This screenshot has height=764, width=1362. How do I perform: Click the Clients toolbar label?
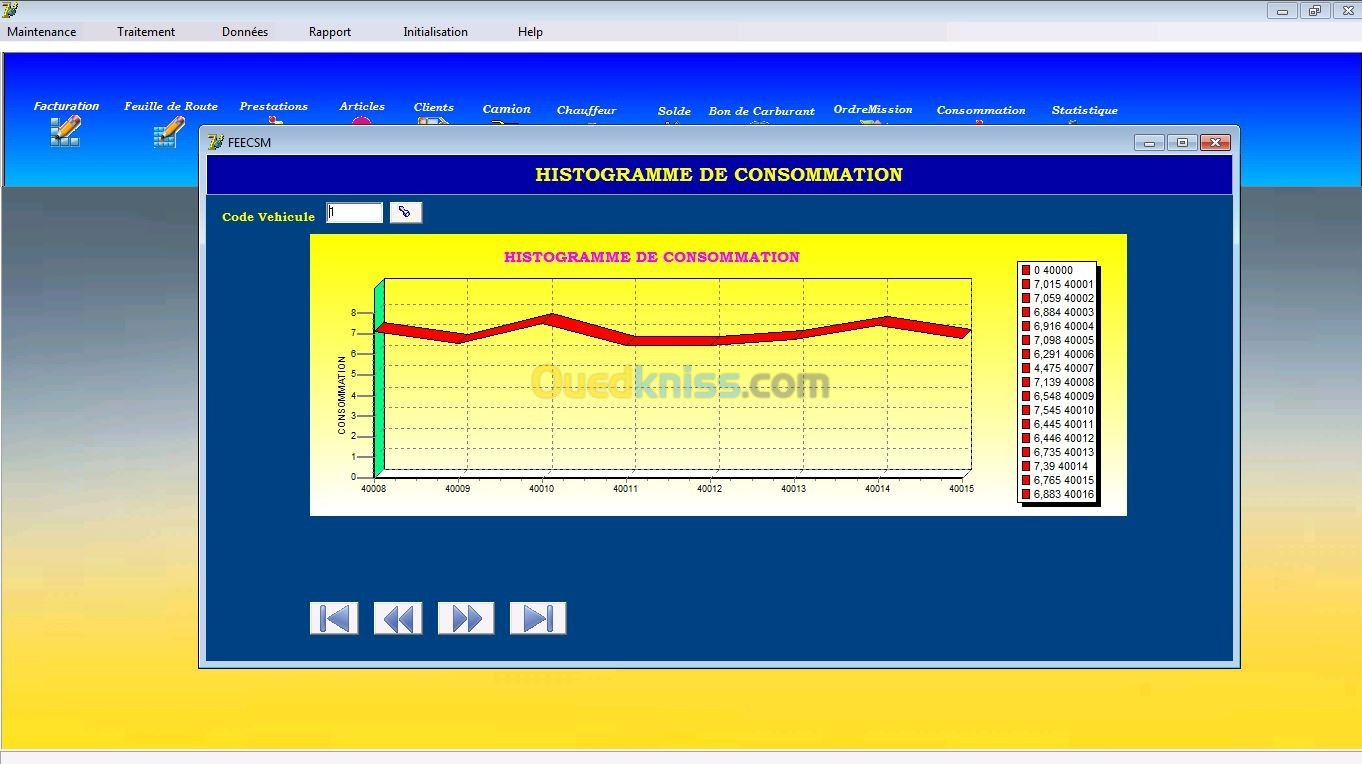tap(433, 107)
